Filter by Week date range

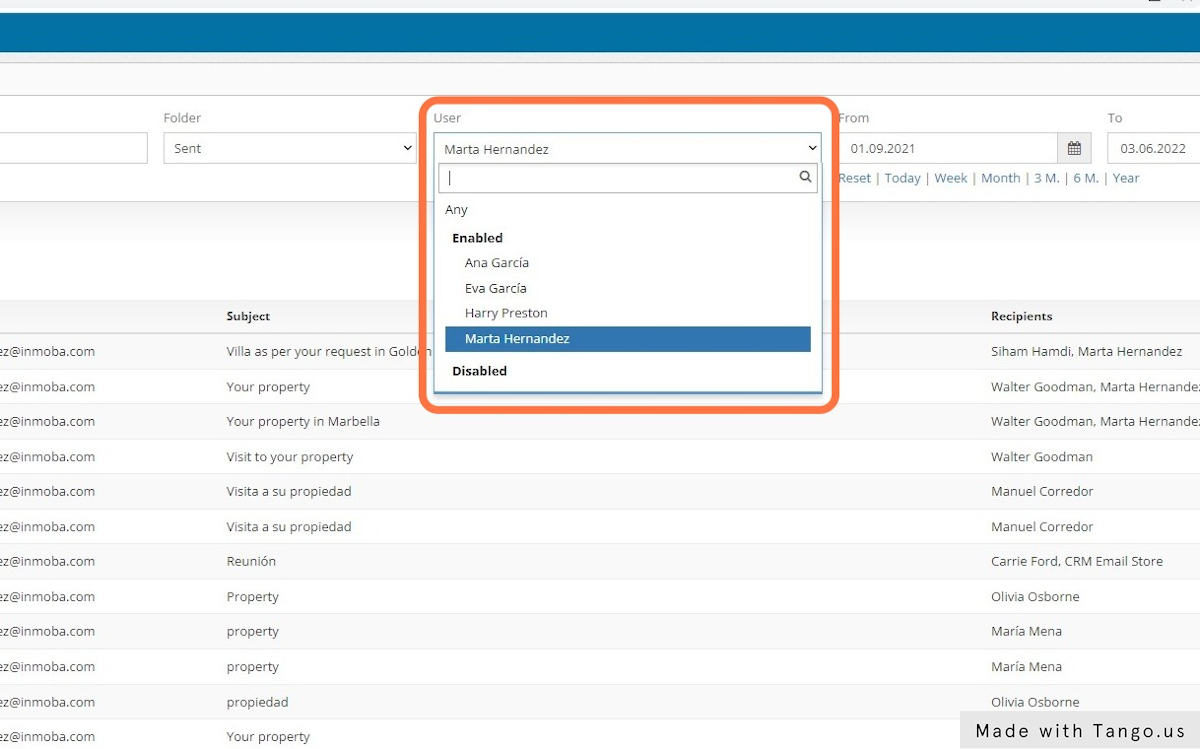pos(950,178)
